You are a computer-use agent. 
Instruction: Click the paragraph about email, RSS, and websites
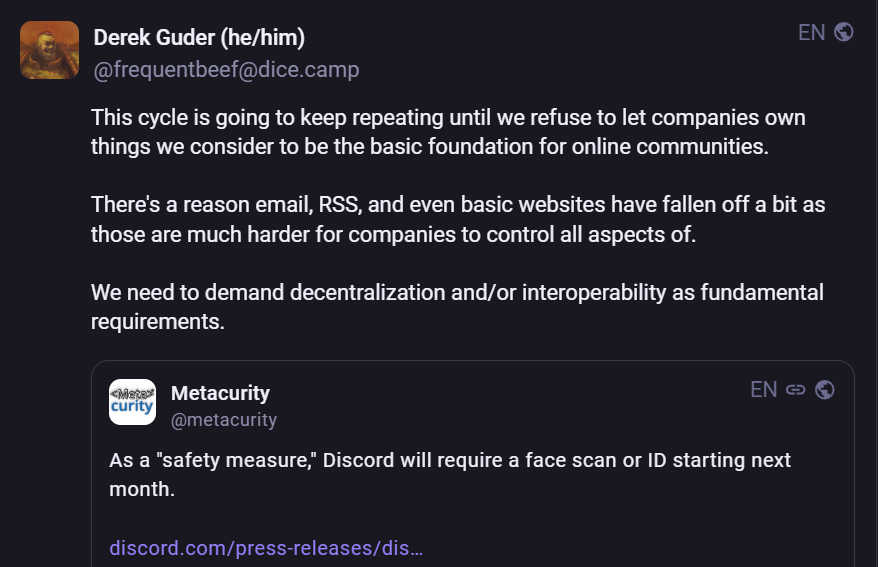click(x=458, y=219)
